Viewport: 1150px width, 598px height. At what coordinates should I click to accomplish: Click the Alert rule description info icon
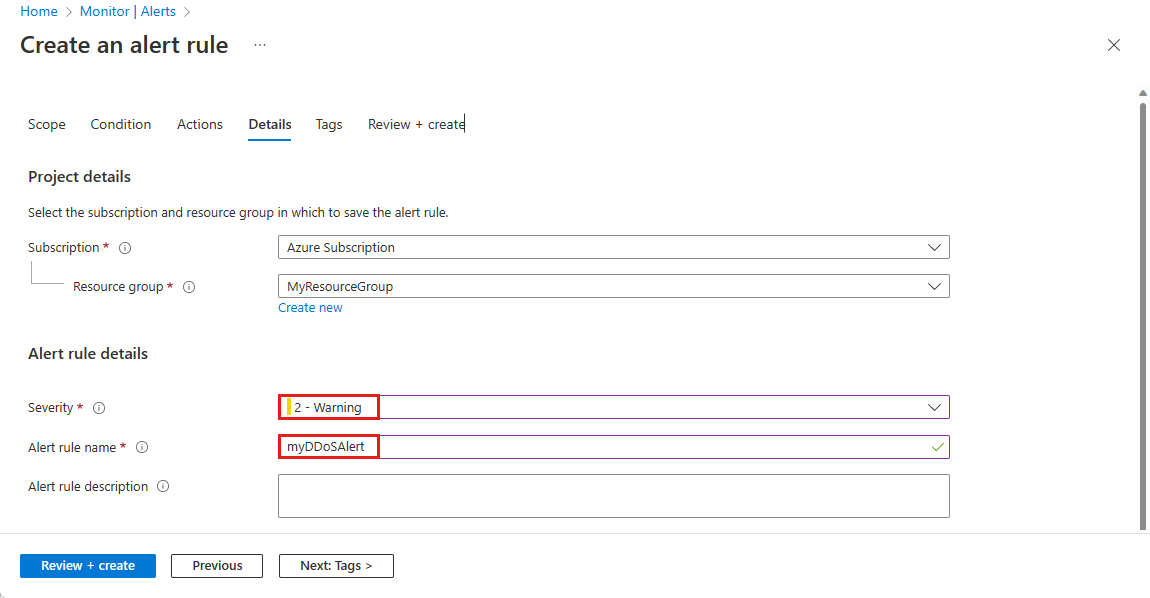(x=164, y=486)
